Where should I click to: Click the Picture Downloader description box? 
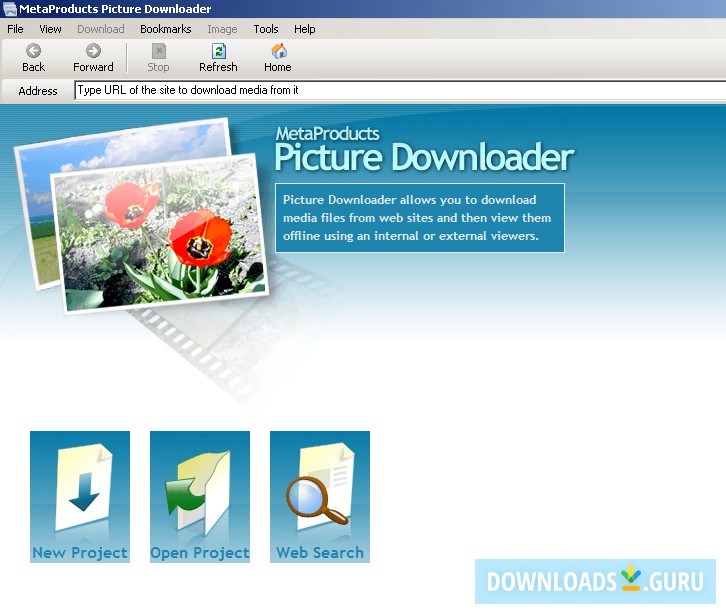(419, 218)
